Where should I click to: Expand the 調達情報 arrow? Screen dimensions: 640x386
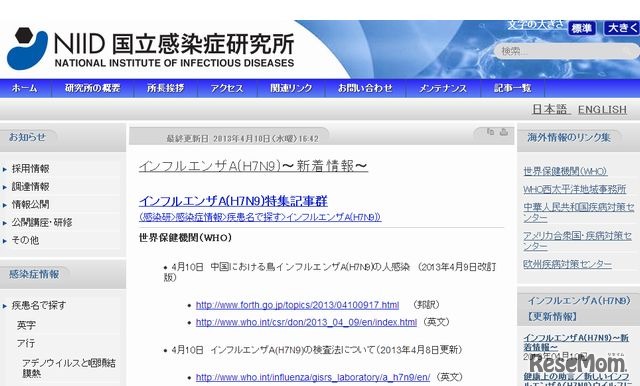[x=5, y=187]
